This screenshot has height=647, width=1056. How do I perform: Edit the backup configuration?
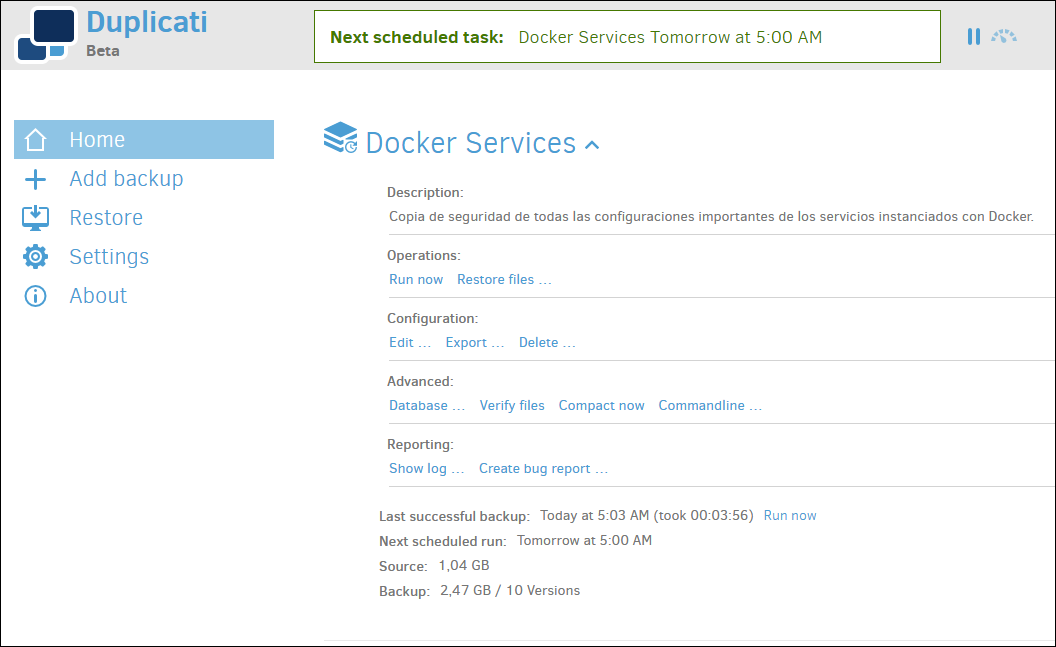409,343
